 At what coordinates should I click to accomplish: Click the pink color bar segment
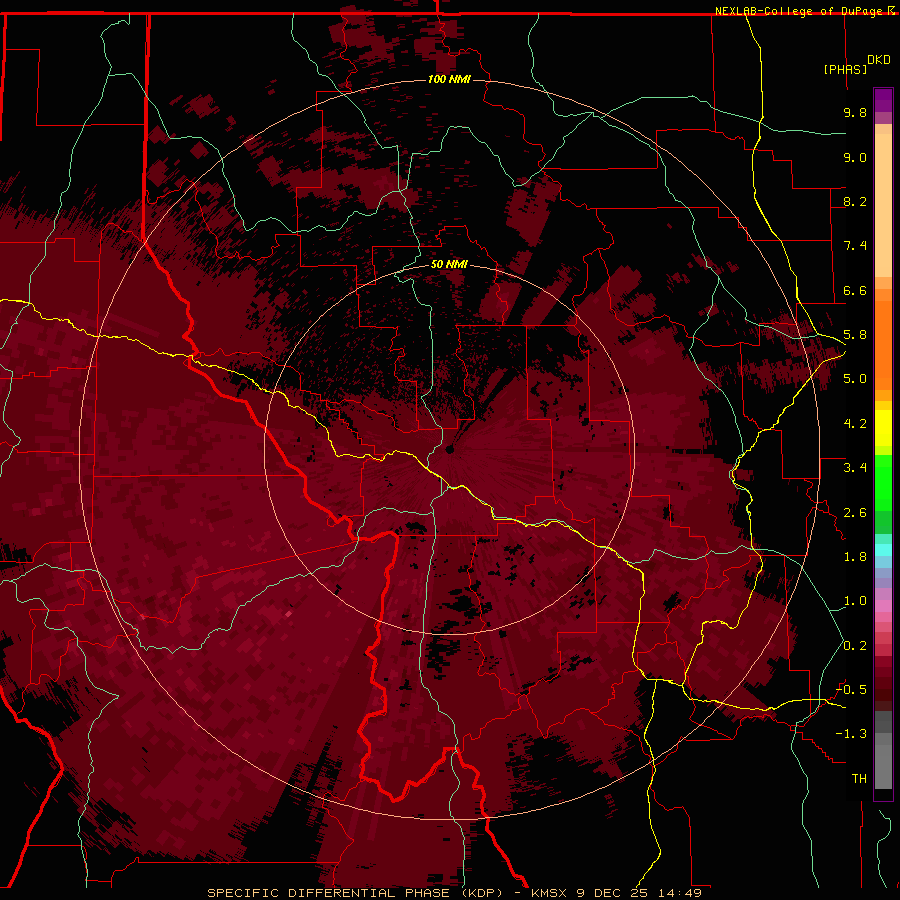[x=883, y=606]
